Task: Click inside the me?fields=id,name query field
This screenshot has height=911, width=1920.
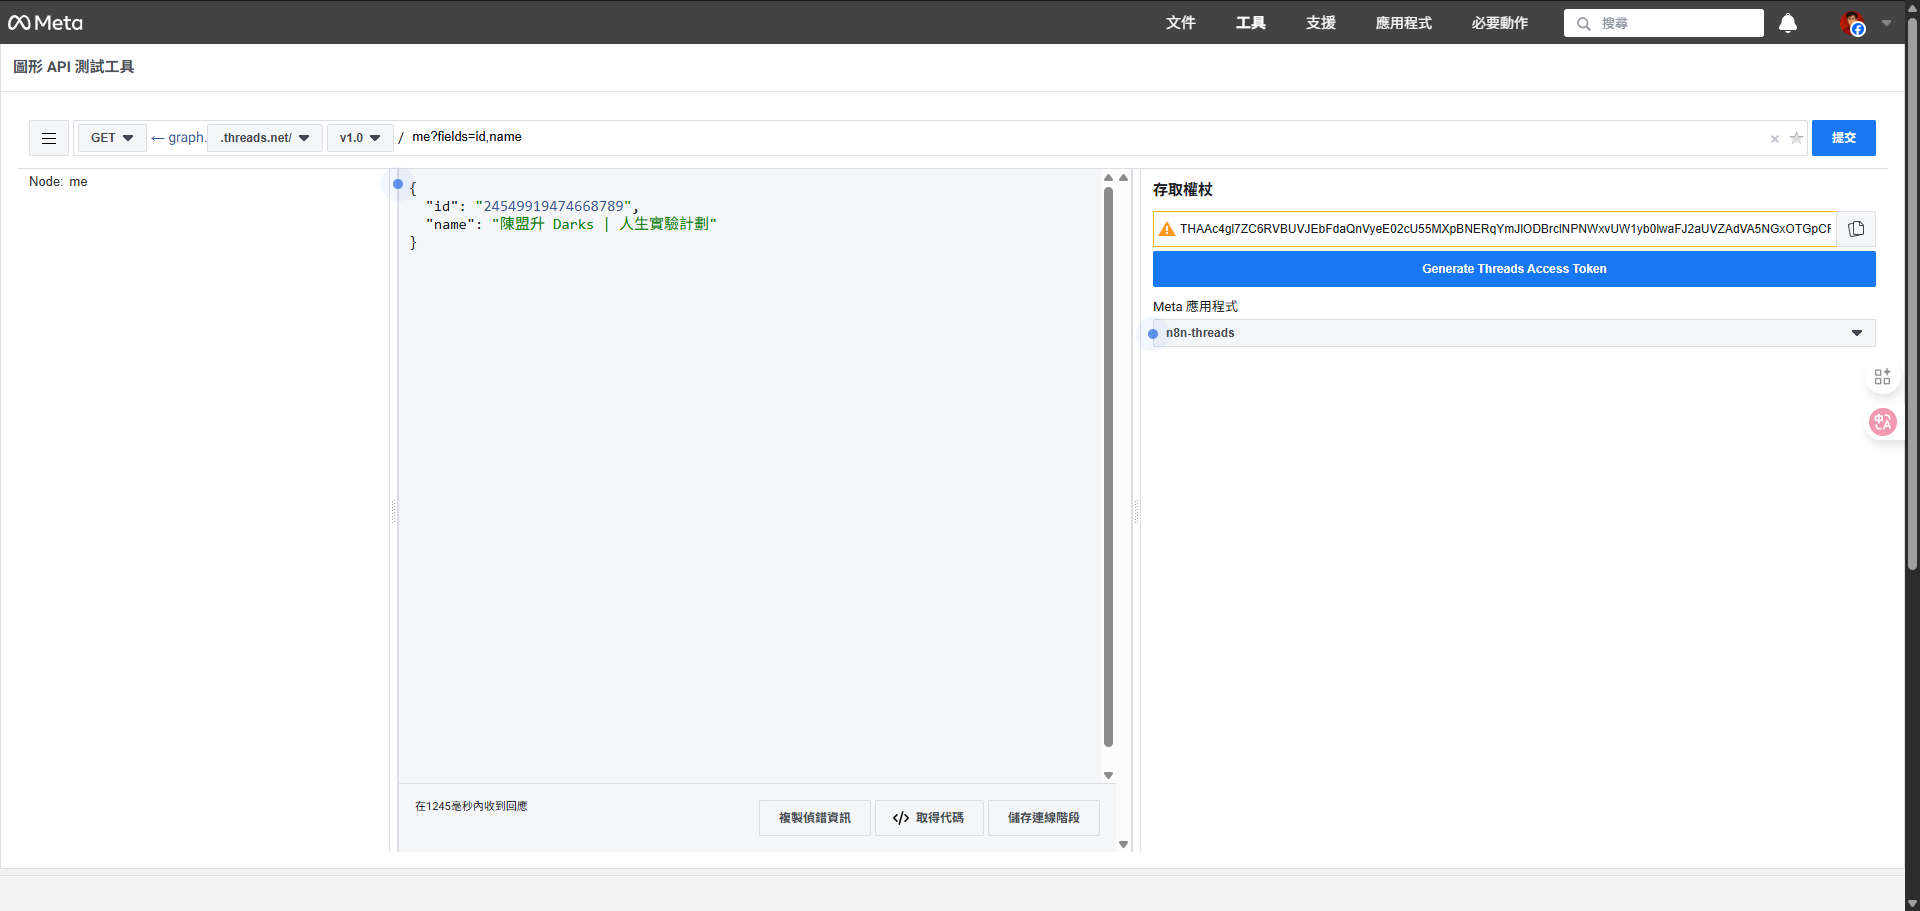Action: point(467,137)
